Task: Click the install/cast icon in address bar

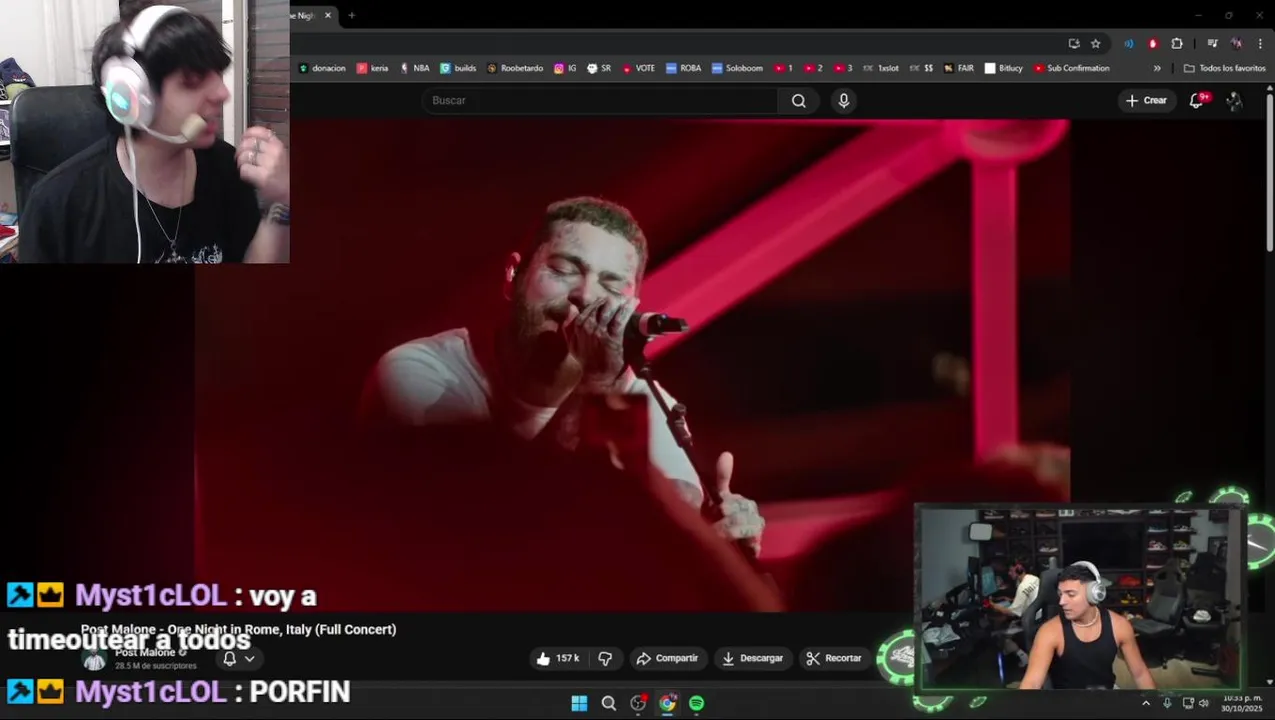Action: tap(1074, 43)
